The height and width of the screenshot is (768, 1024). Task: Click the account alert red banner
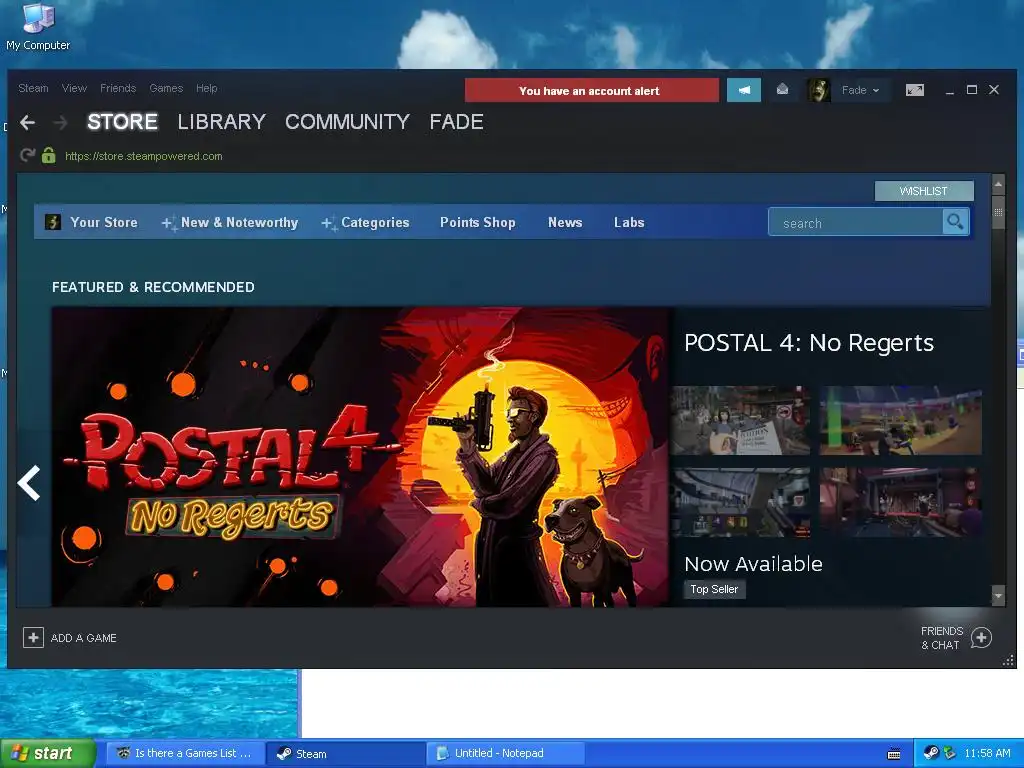tap(592, 90)
